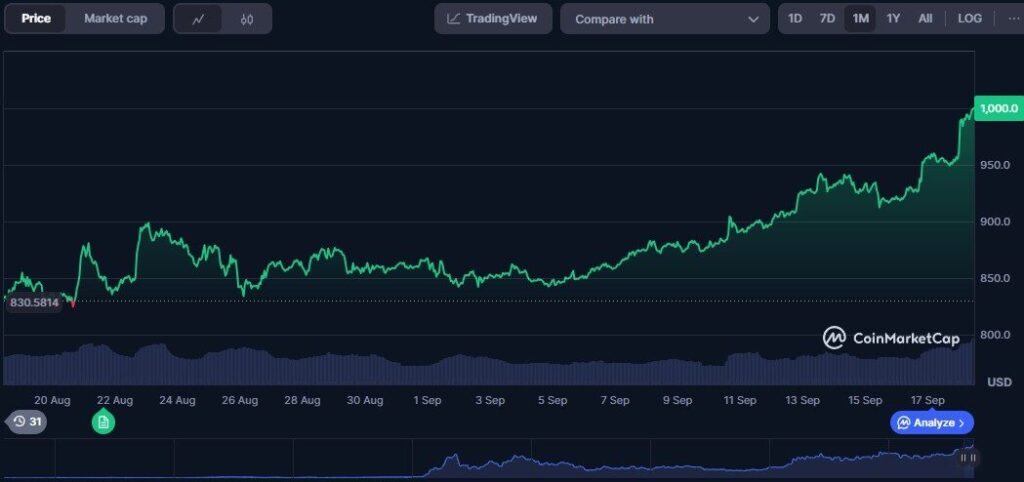Toggle LOG scale
The height and width of the screenshot is (482, 1024).
pyautogui.click(x=970, y=18)
